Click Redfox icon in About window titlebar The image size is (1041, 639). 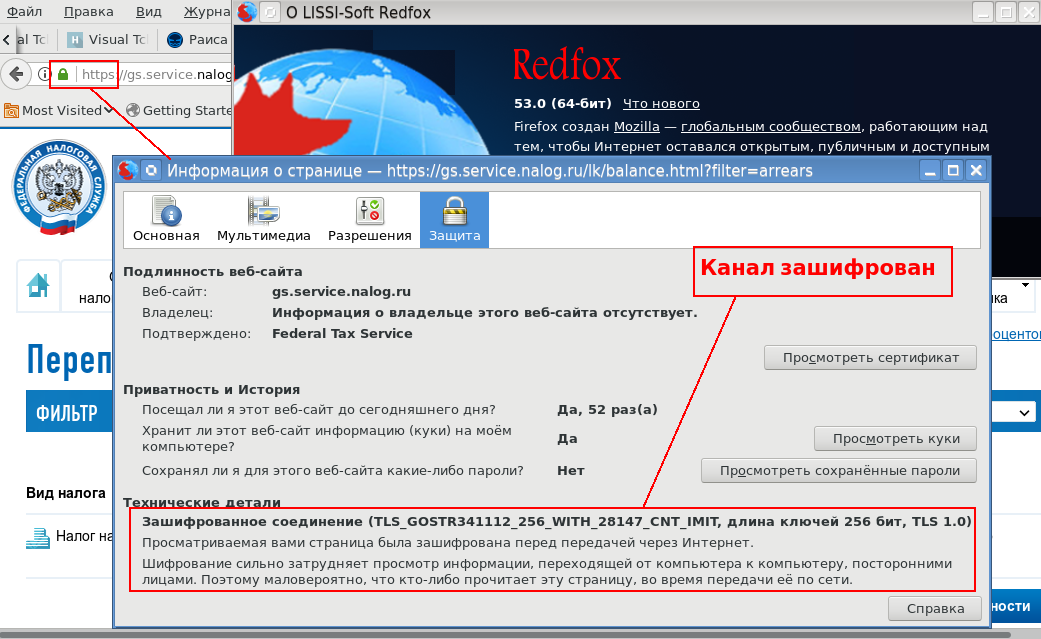(246, 13)
